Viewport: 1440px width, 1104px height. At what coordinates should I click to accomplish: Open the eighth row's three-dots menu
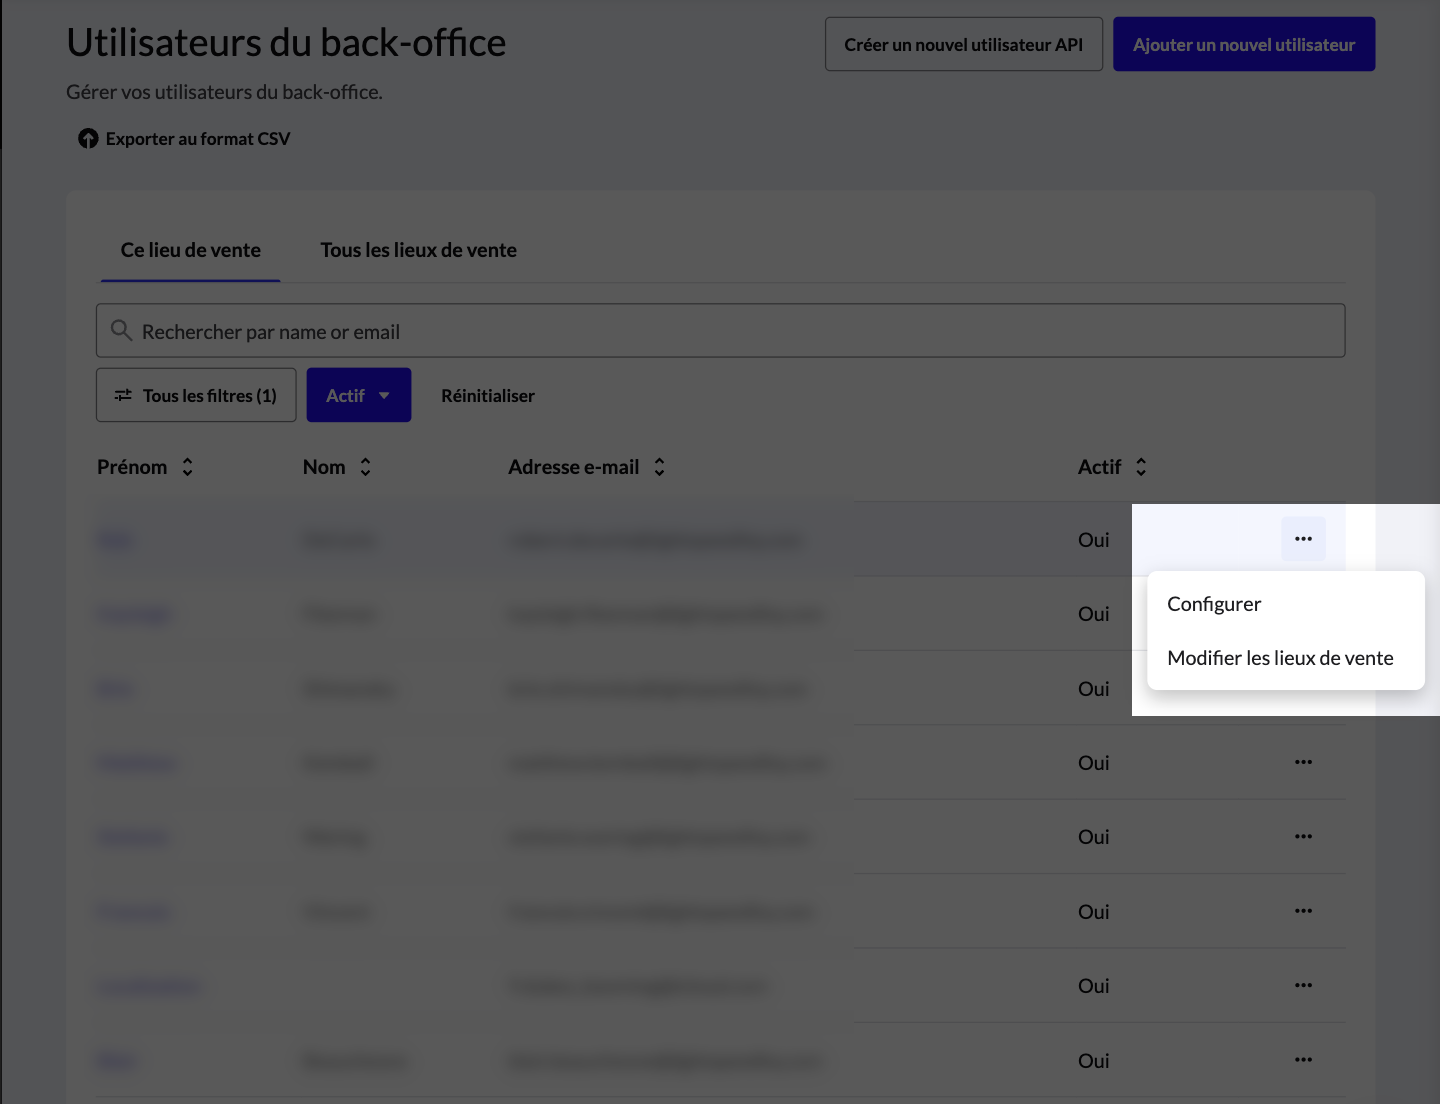coord(1303,1060)
